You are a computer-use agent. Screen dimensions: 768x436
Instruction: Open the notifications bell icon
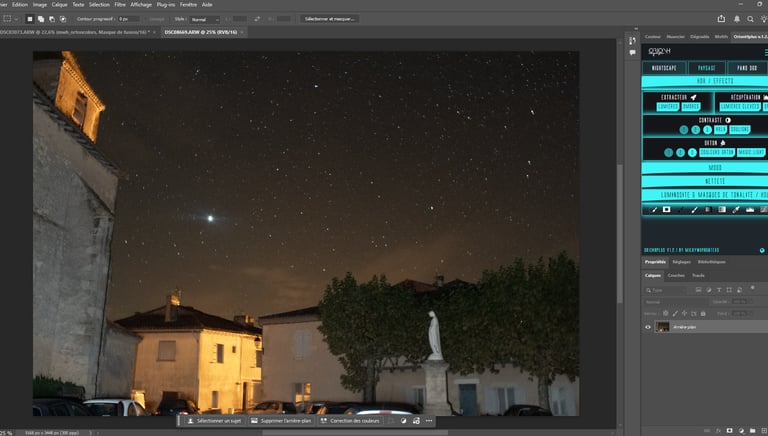pyautogui.click(x=737, y=19)
